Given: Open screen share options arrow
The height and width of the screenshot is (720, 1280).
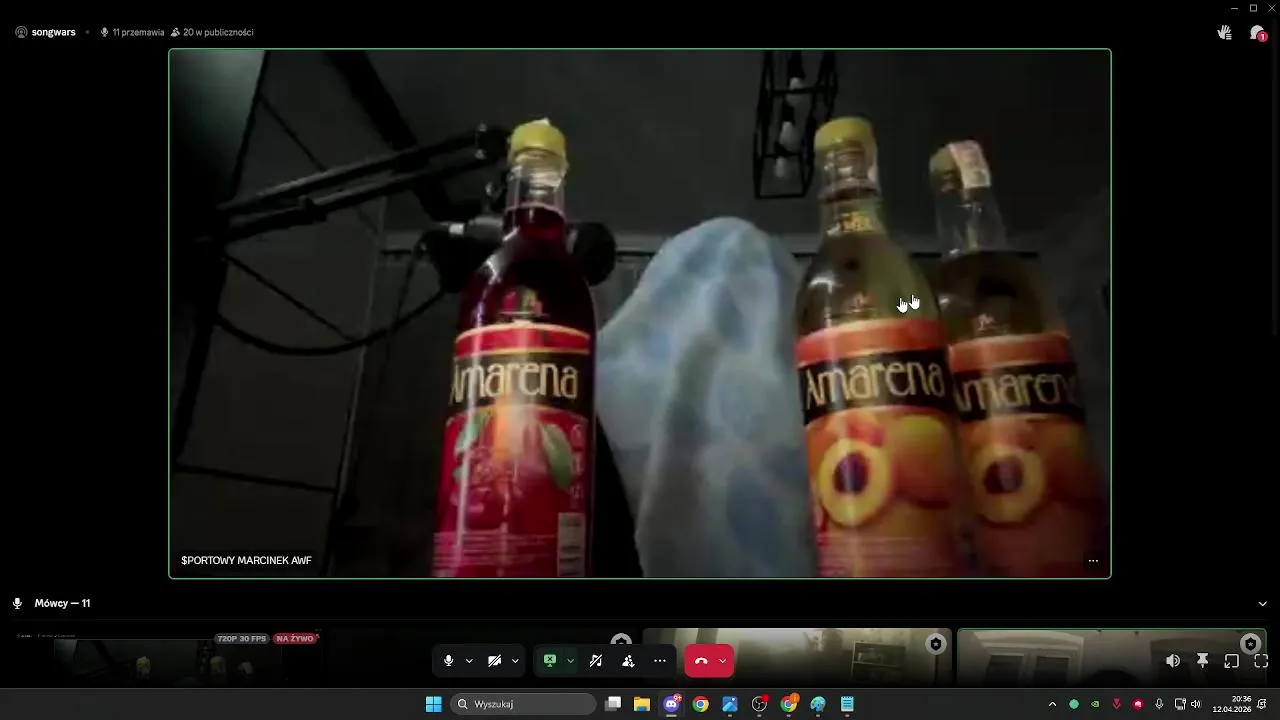Looking at the screenshot, I should point(570,661).
